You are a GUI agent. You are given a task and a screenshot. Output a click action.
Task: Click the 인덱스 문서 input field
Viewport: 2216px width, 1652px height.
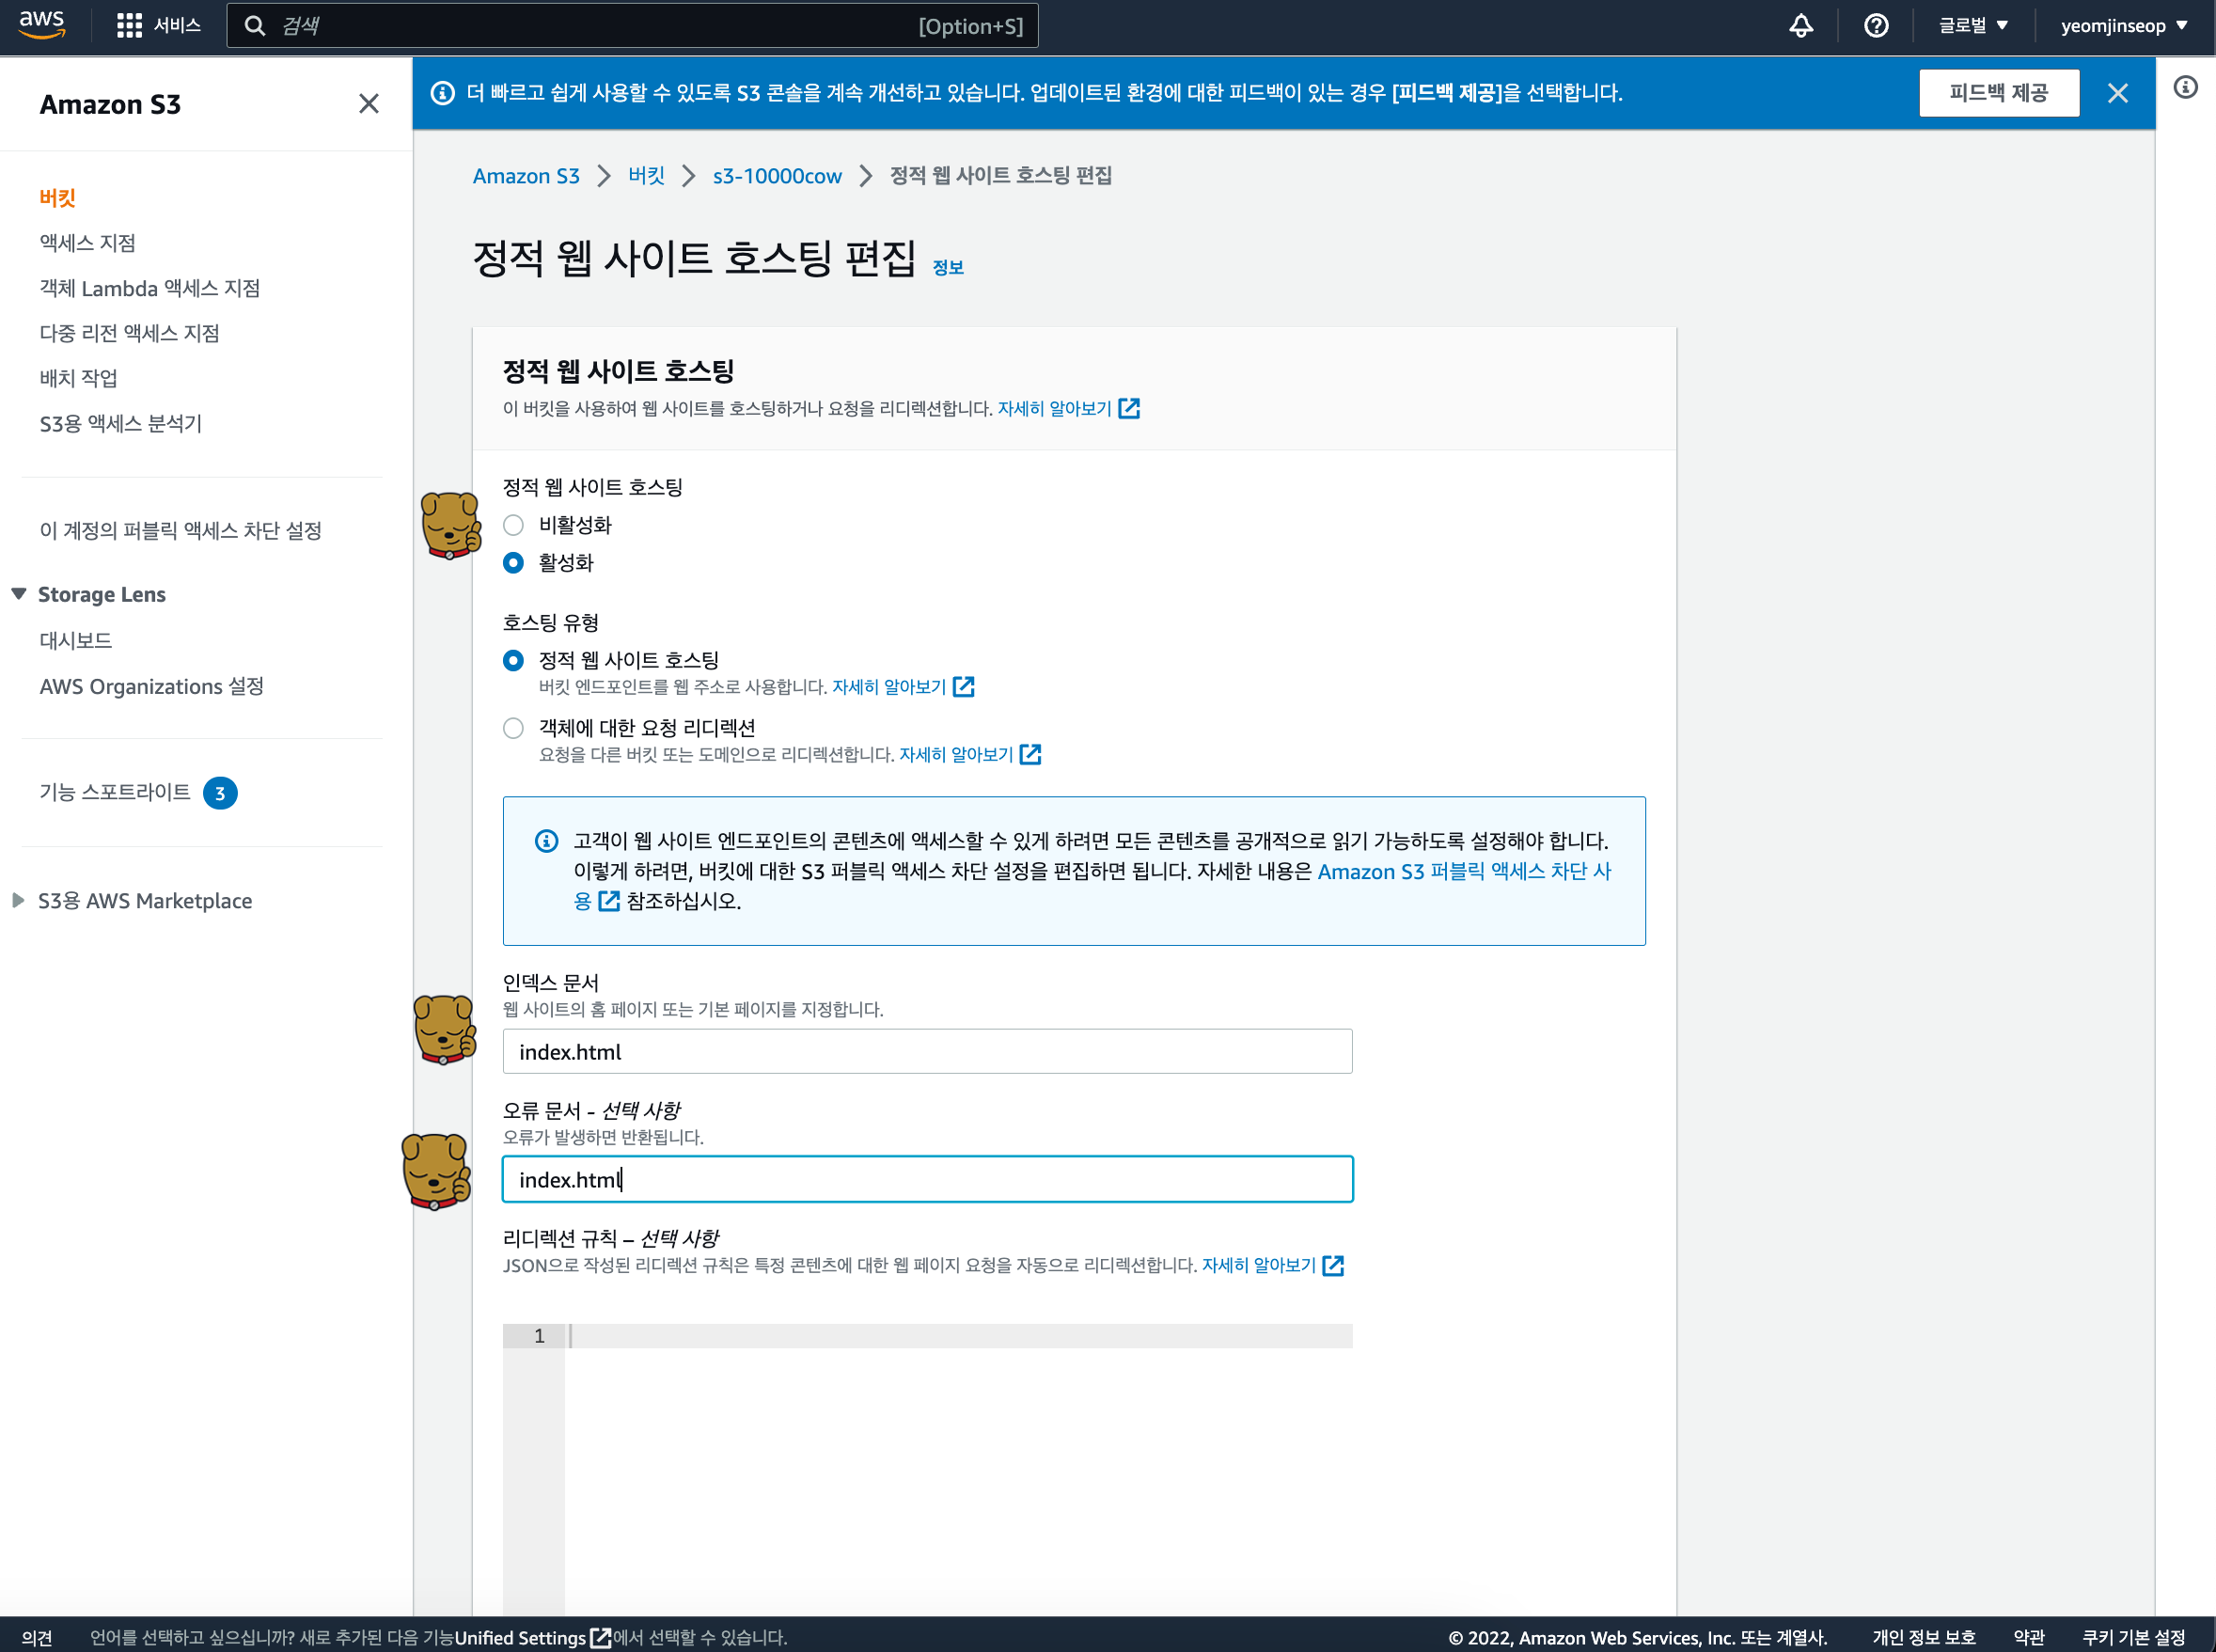click(x=926, y=1052)
